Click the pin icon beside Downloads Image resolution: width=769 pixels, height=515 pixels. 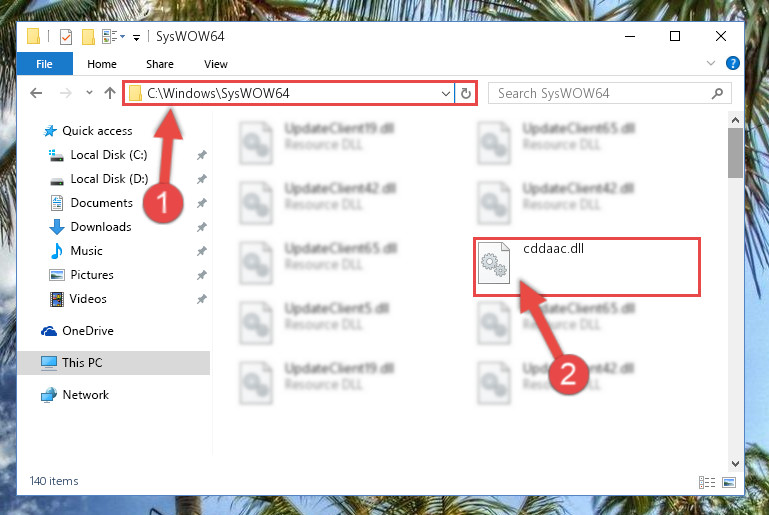click(202, 227)
